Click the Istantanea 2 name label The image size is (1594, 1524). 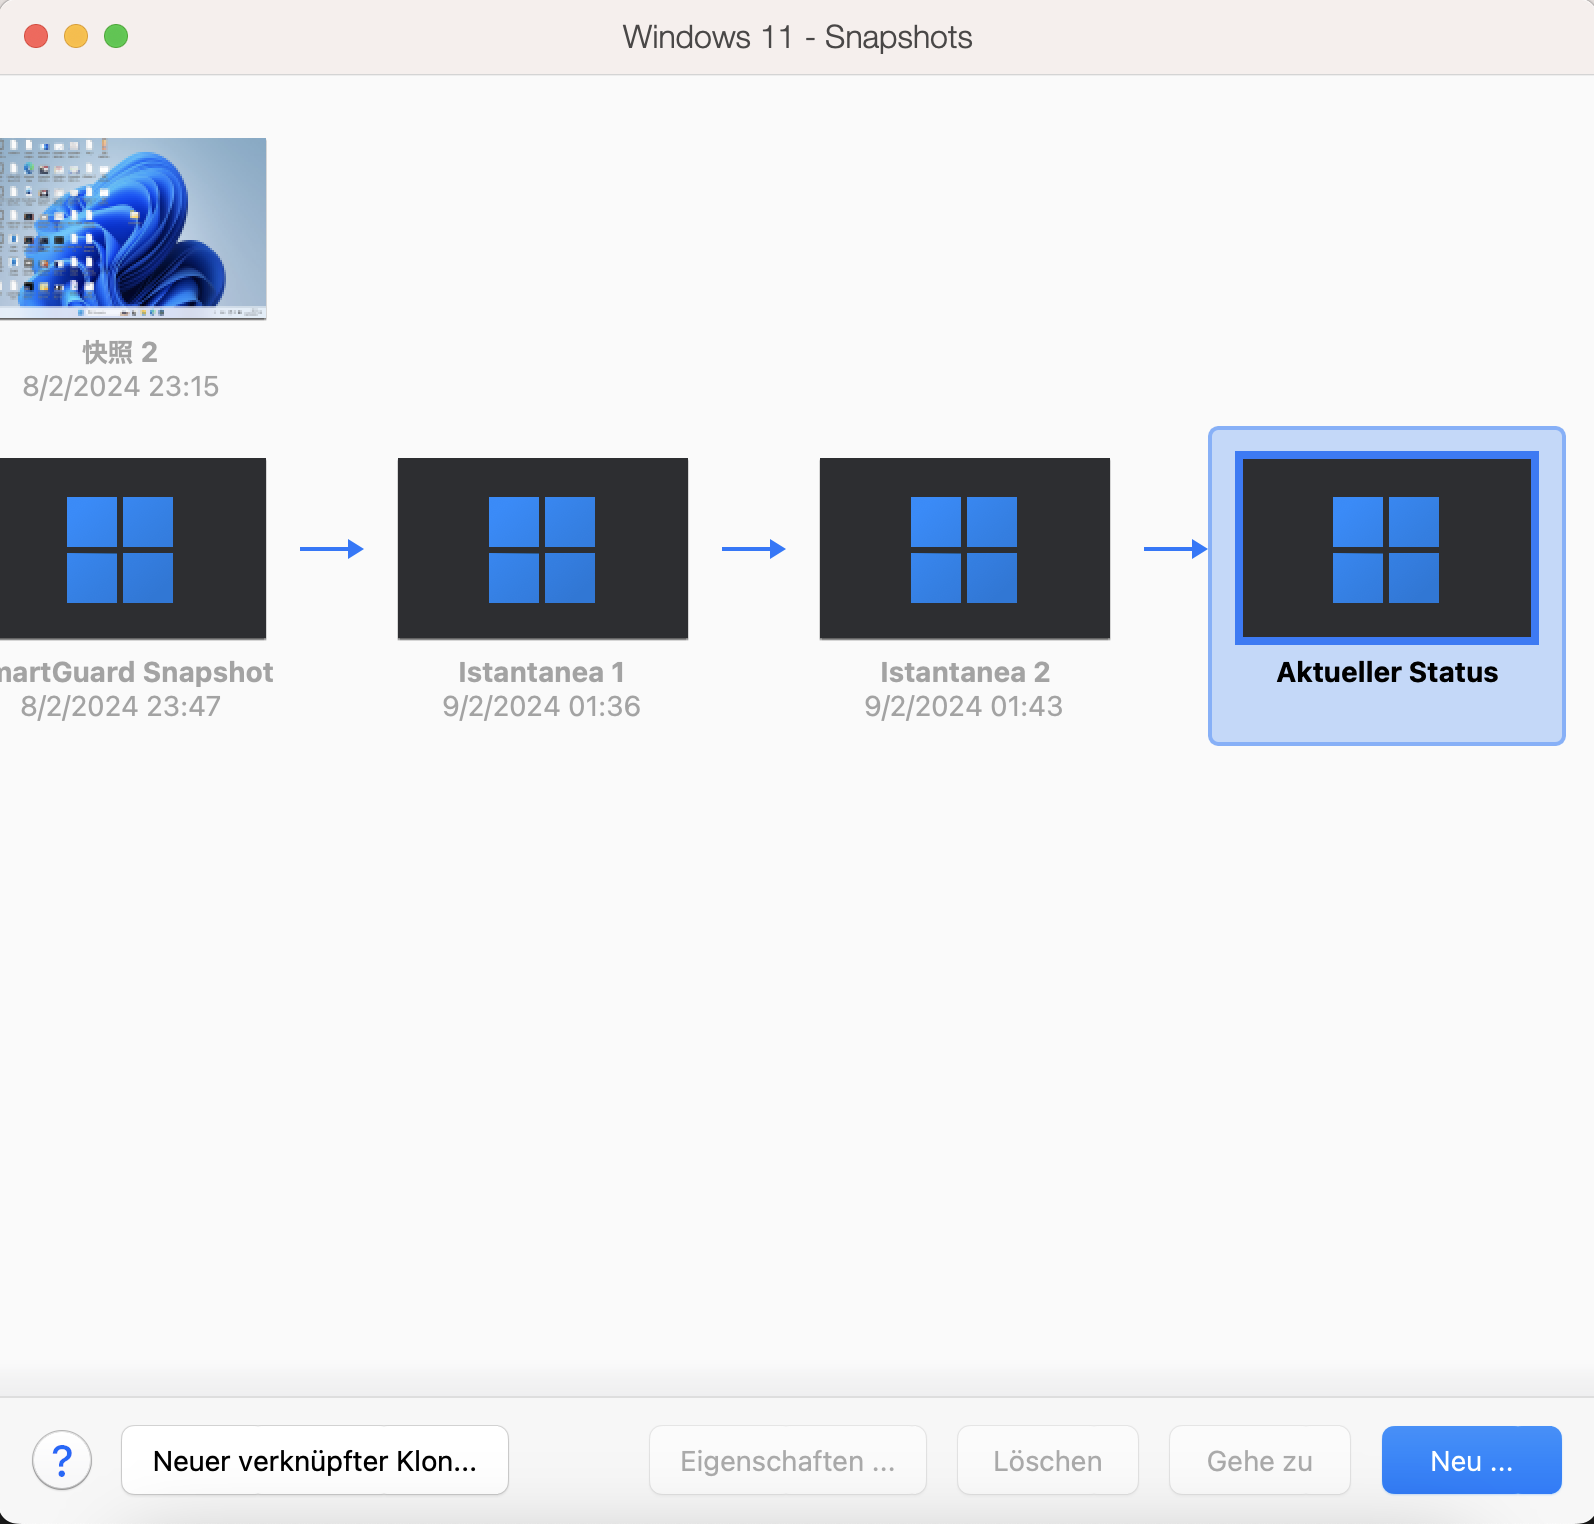coord(964,672)
